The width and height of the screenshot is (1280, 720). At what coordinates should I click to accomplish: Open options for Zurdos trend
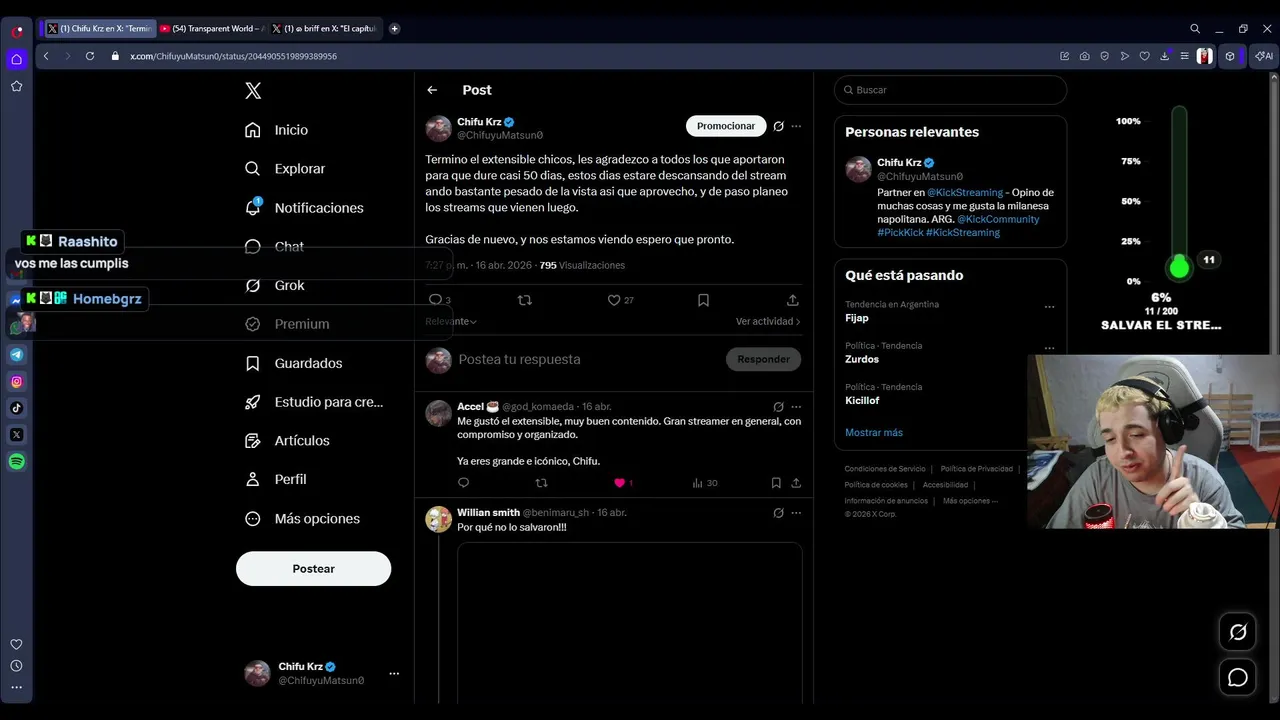(1049, 348)
